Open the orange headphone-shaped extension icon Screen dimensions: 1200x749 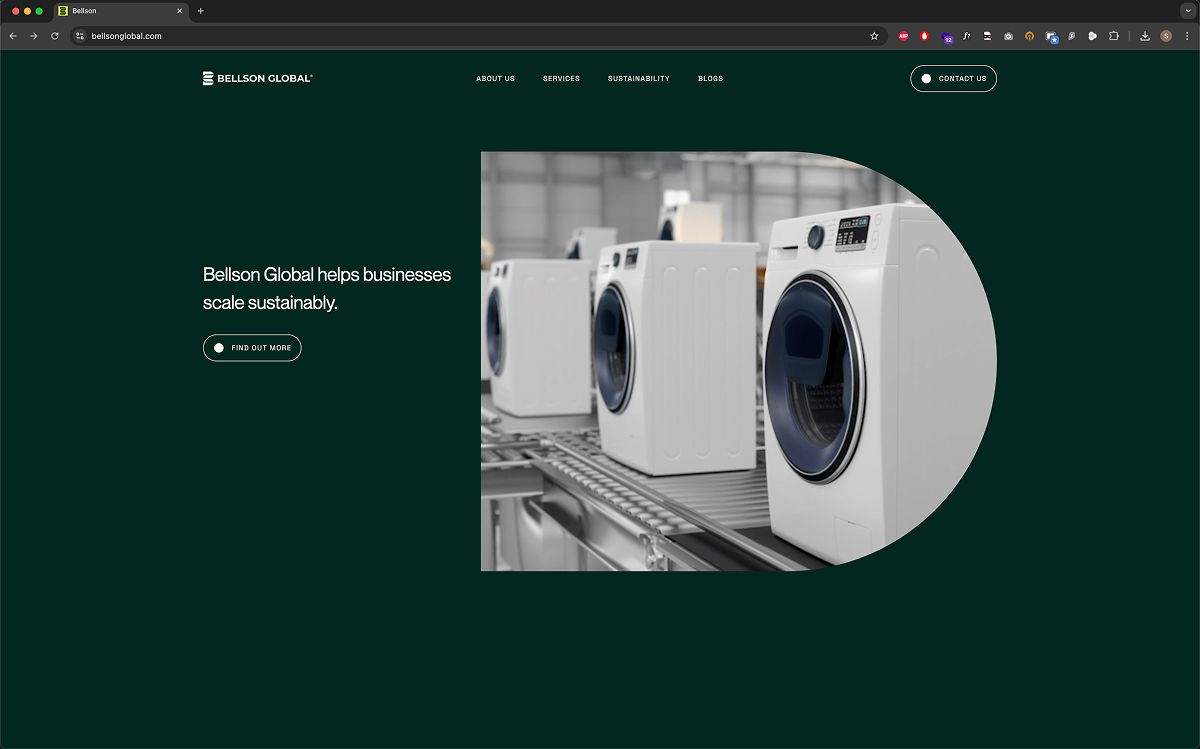coord(1029,36)
